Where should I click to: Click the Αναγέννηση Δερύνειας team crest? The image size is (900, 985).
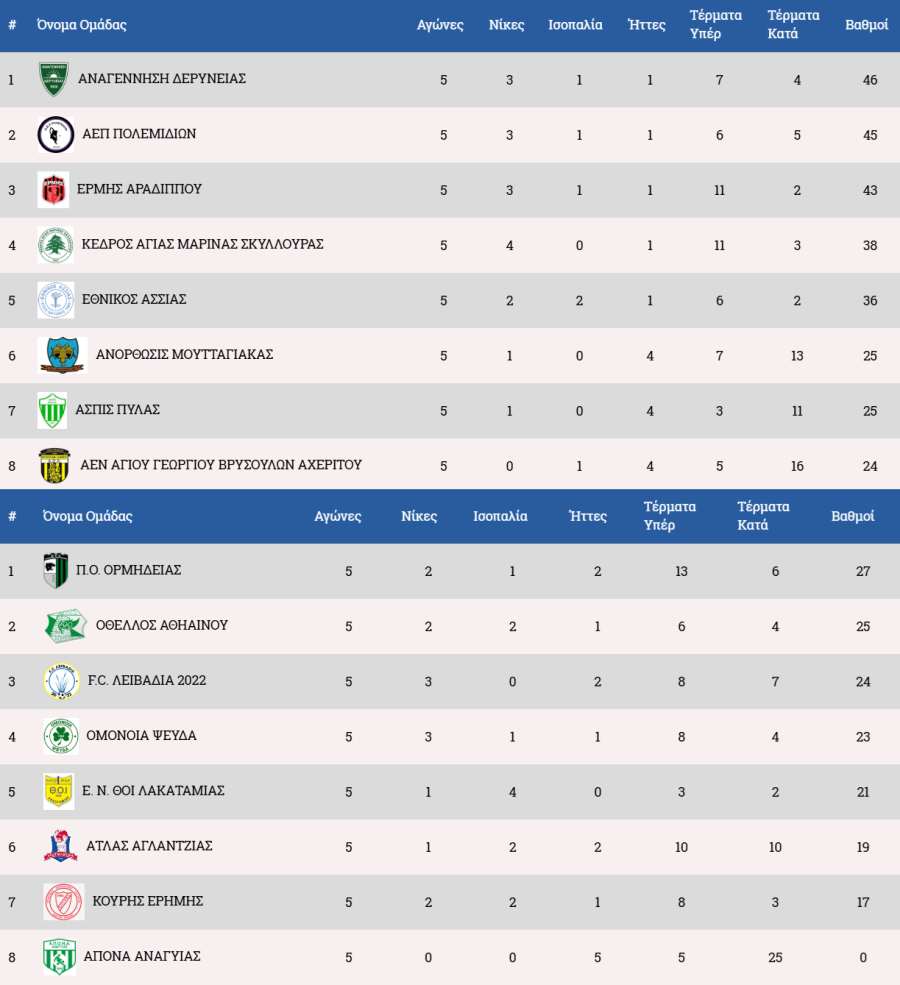click(x=54, y=79)
